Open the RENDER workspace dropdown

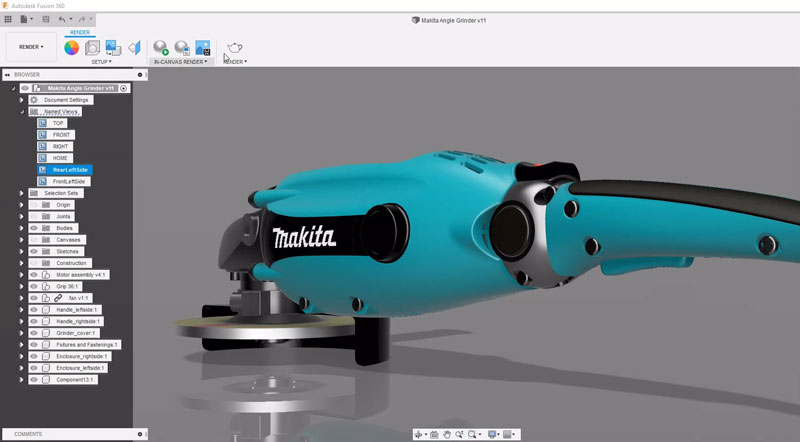[31, 47]
